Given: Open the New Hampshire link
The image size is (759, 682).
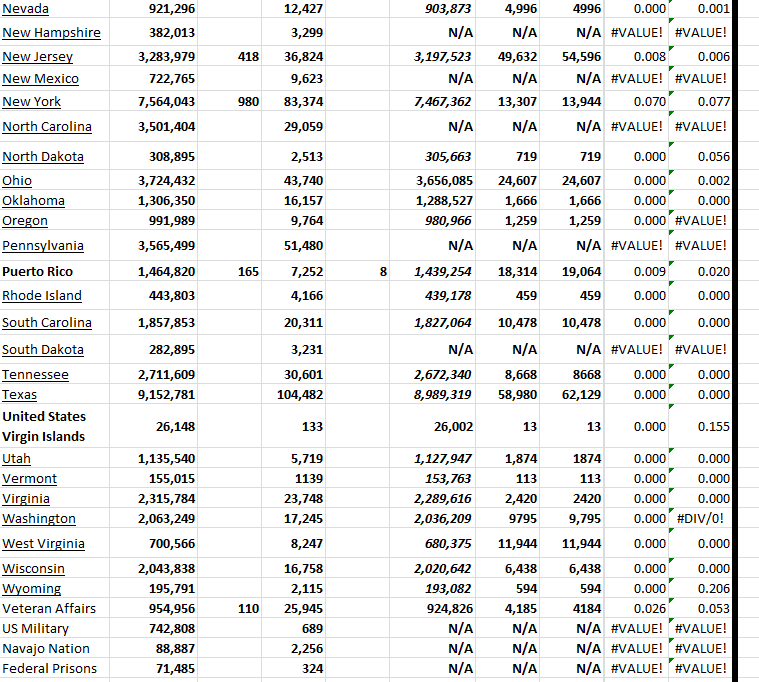Looking at the screenshot, I should click(x=51, y=32).
